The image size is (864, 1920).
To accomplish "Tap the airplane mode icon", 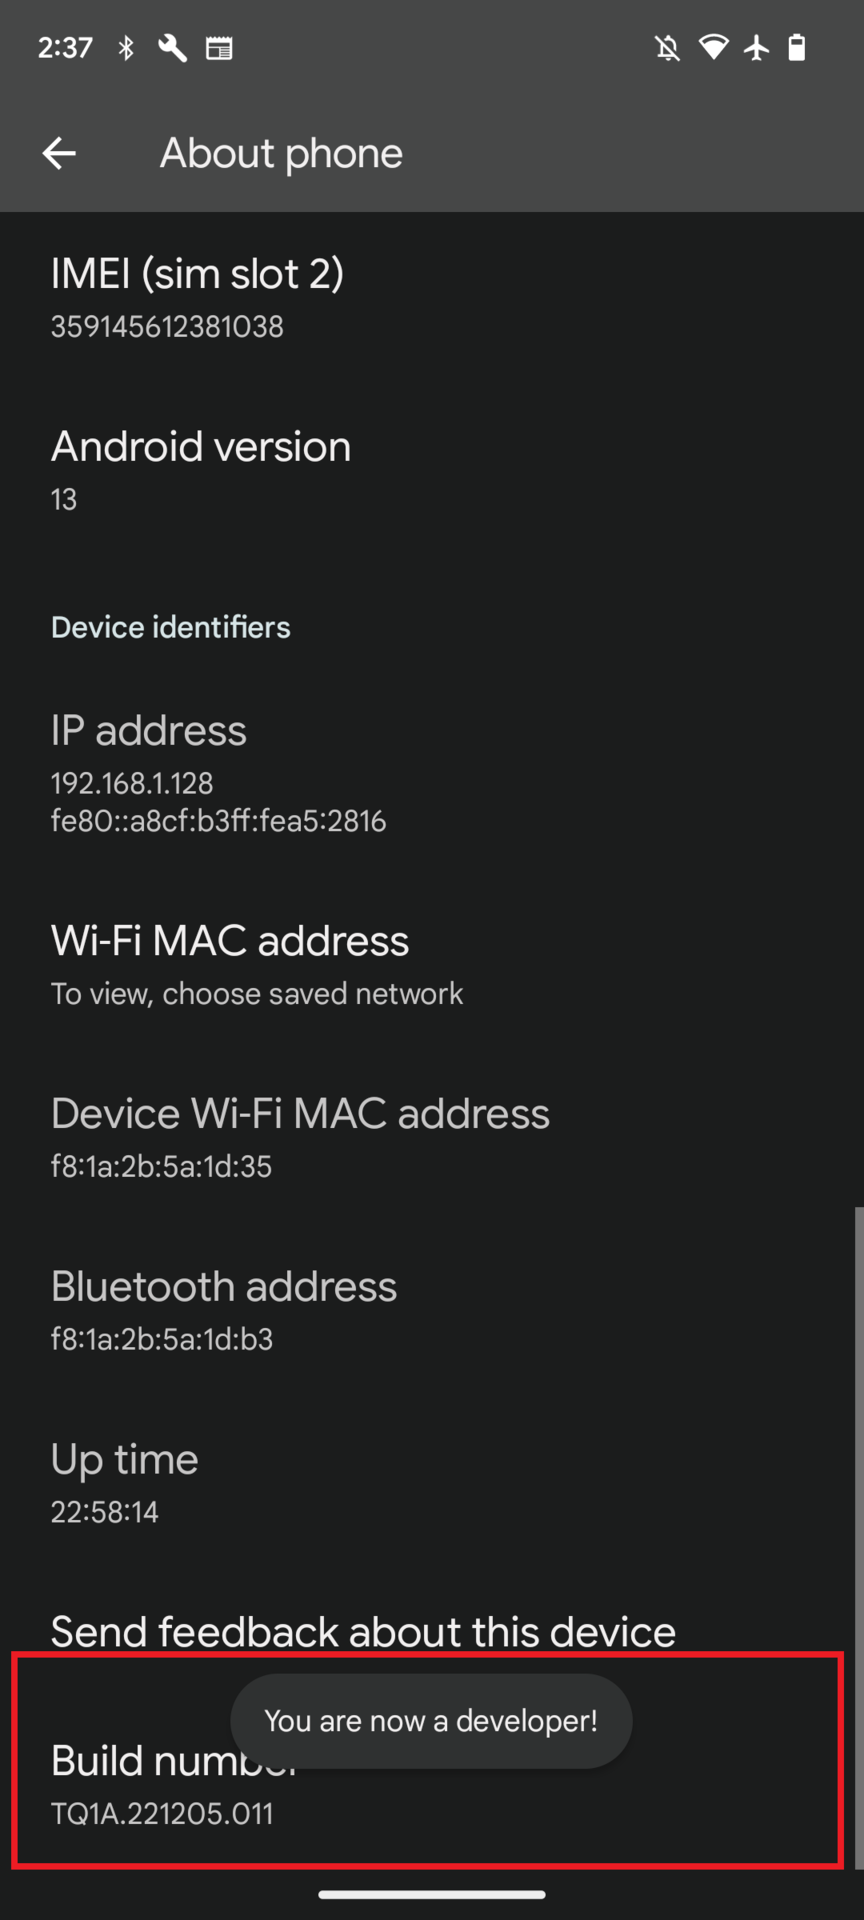I will [756, 47].
